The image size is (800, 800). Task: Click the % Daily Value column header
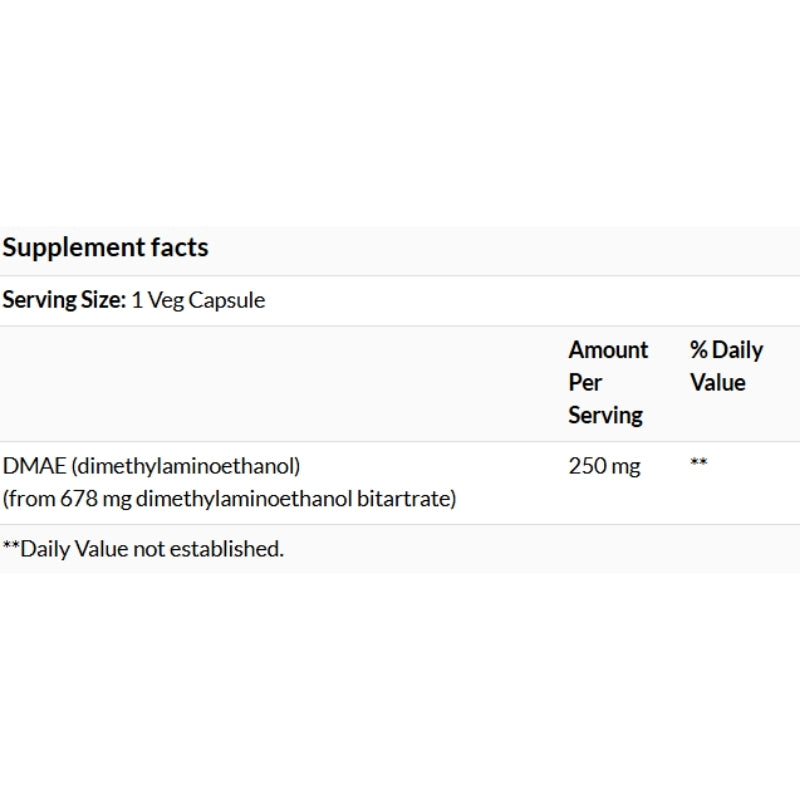coord(727,366)
